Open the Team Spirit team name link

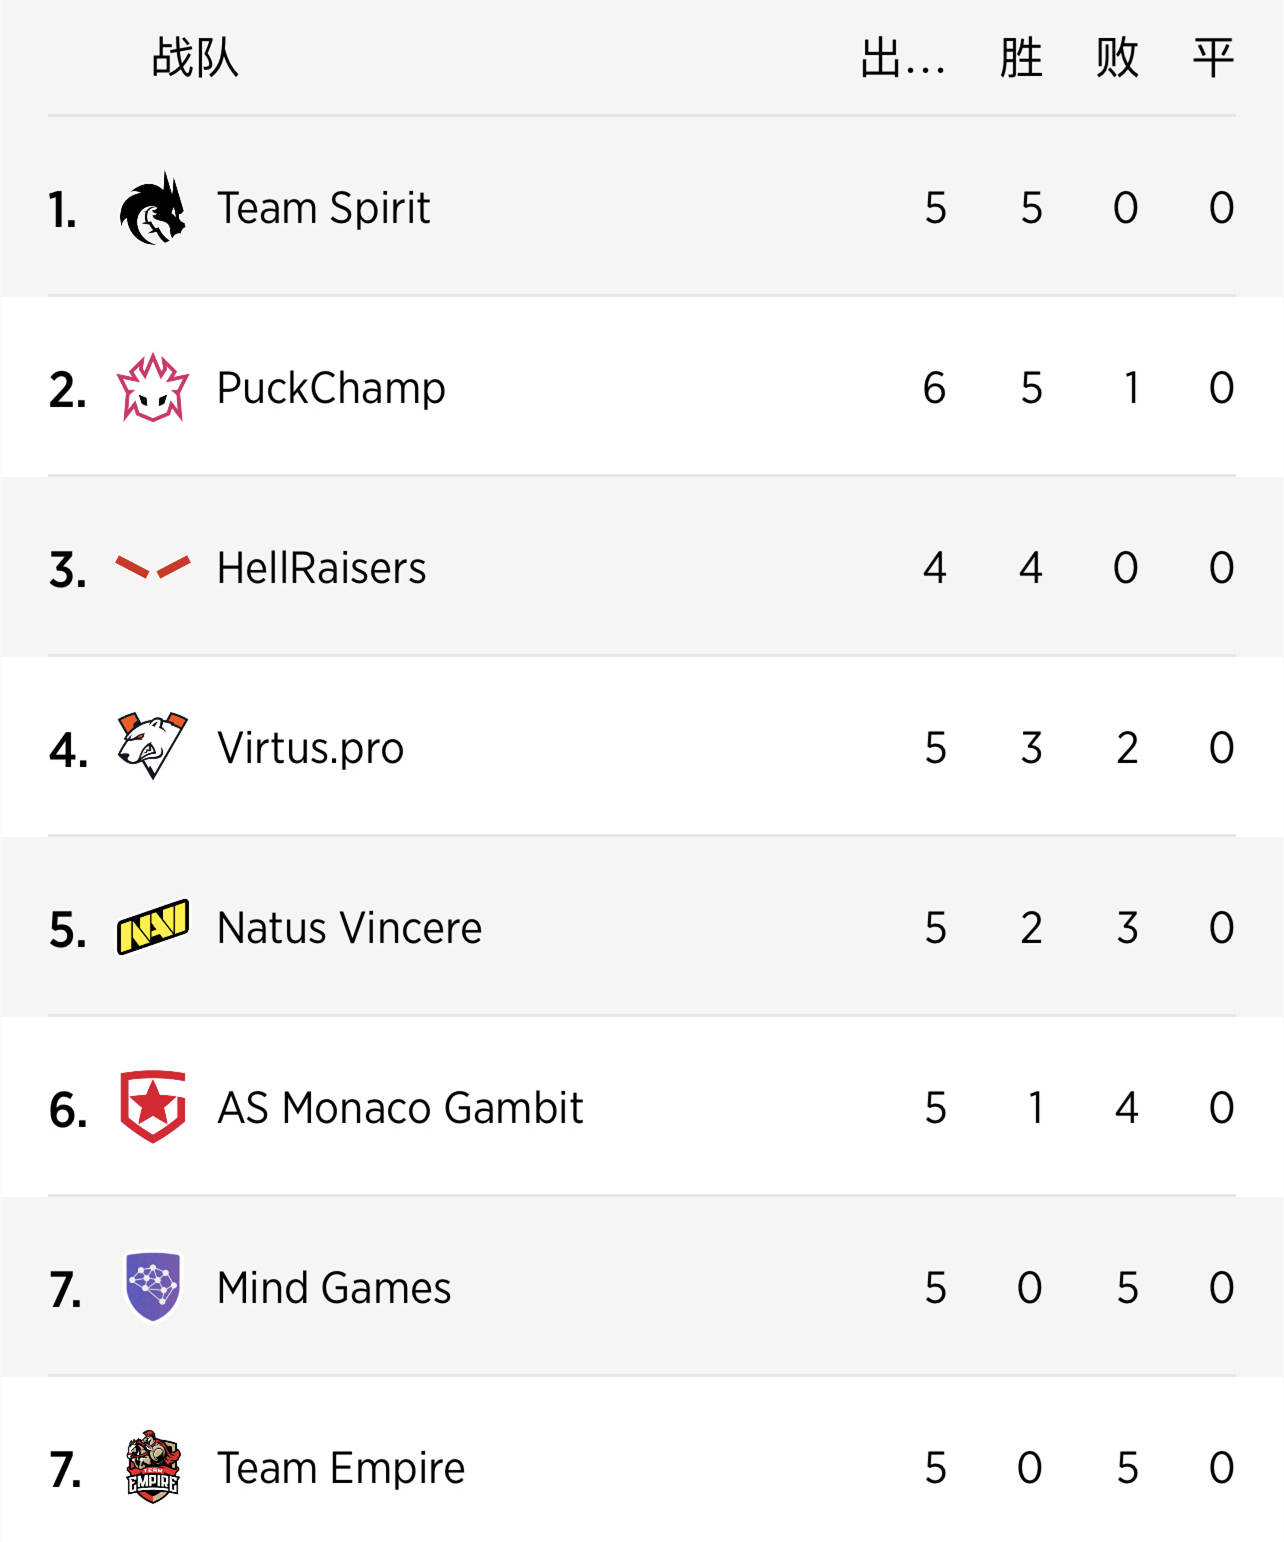point(324,208)
